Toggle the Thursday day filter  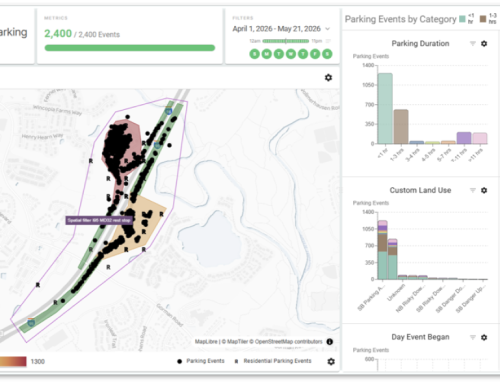click(x=303, y=54)
